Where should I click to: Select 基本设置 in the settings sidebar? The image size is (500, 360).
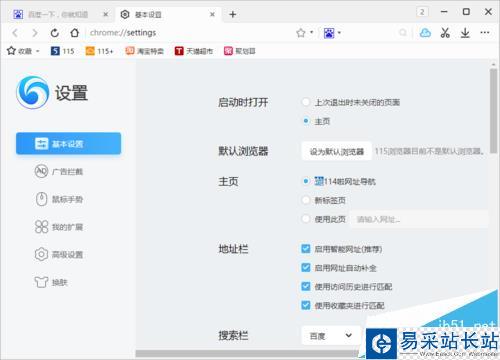(68, 144)
